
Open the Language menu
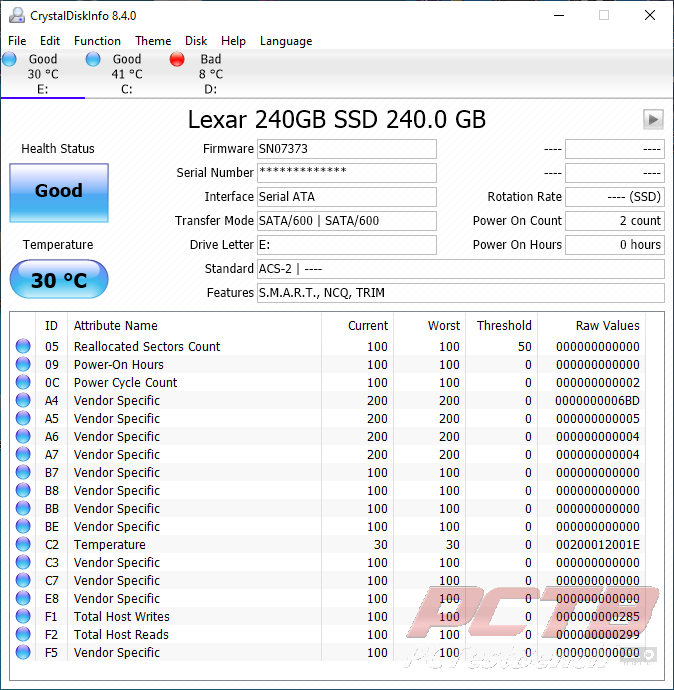point(286,41)
